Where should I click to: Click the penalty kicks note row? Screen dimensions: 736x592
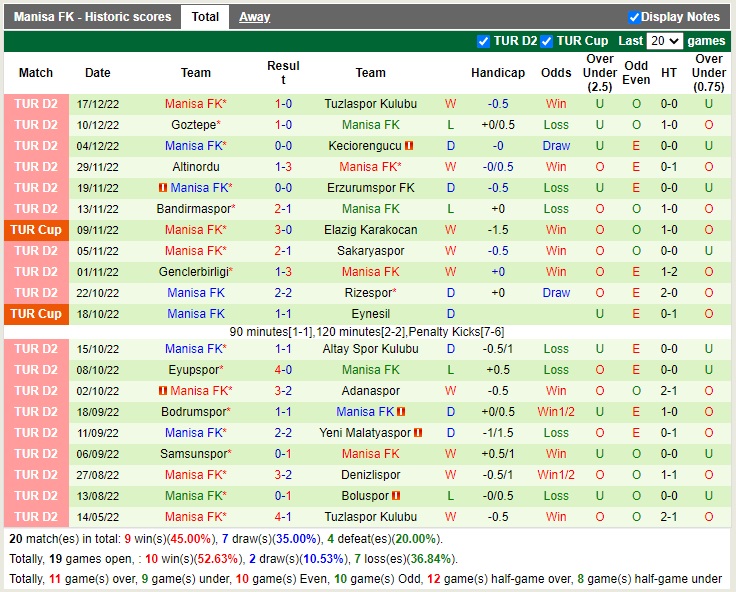tap(367, 332)
